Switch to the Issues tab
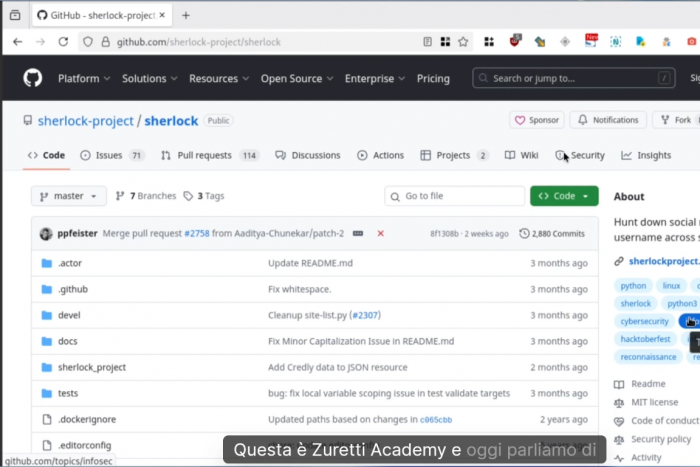The height and width of the screenshot is (467, 700). (112, 155)
